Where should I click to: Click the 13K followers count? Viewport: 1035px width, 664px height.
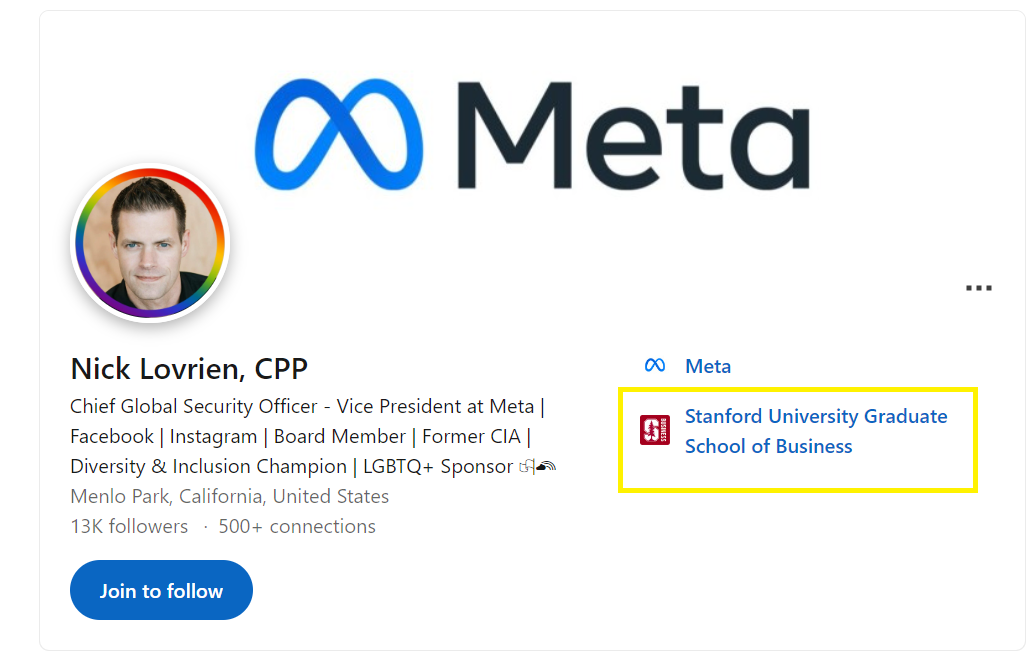(129, 526)
